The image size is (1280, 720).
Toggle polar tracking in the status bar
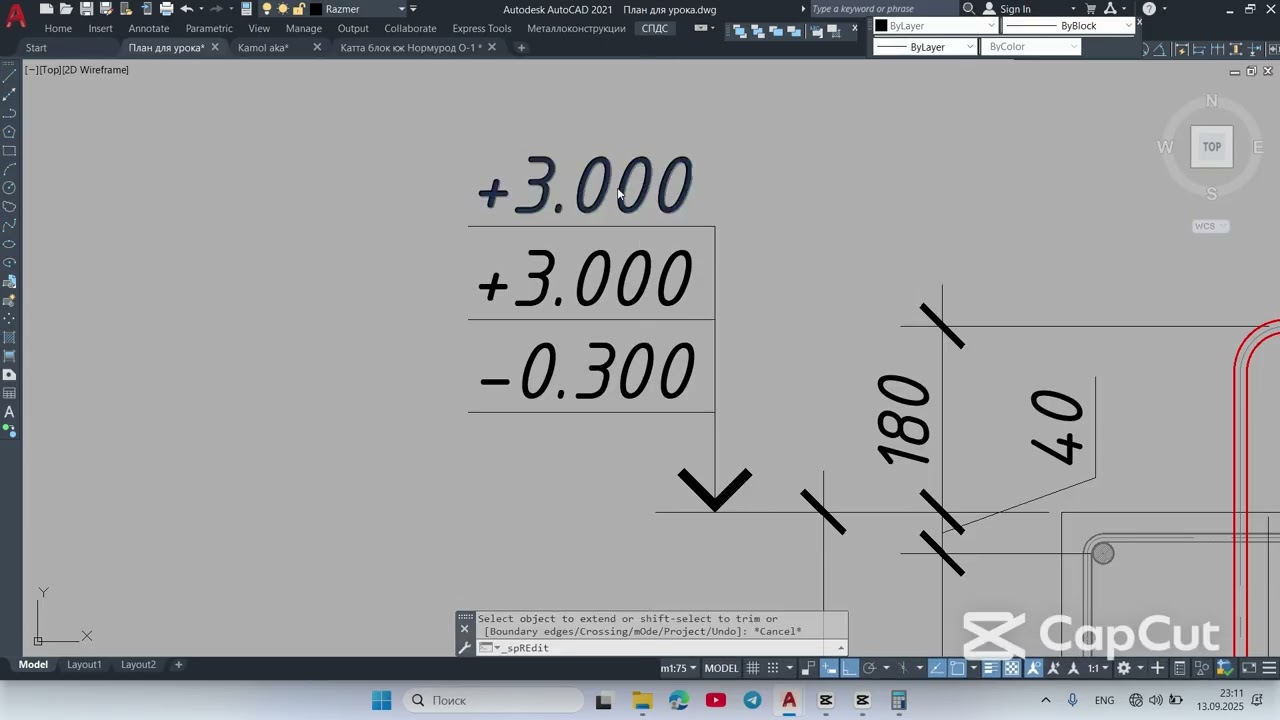click(x=869, y=668)
